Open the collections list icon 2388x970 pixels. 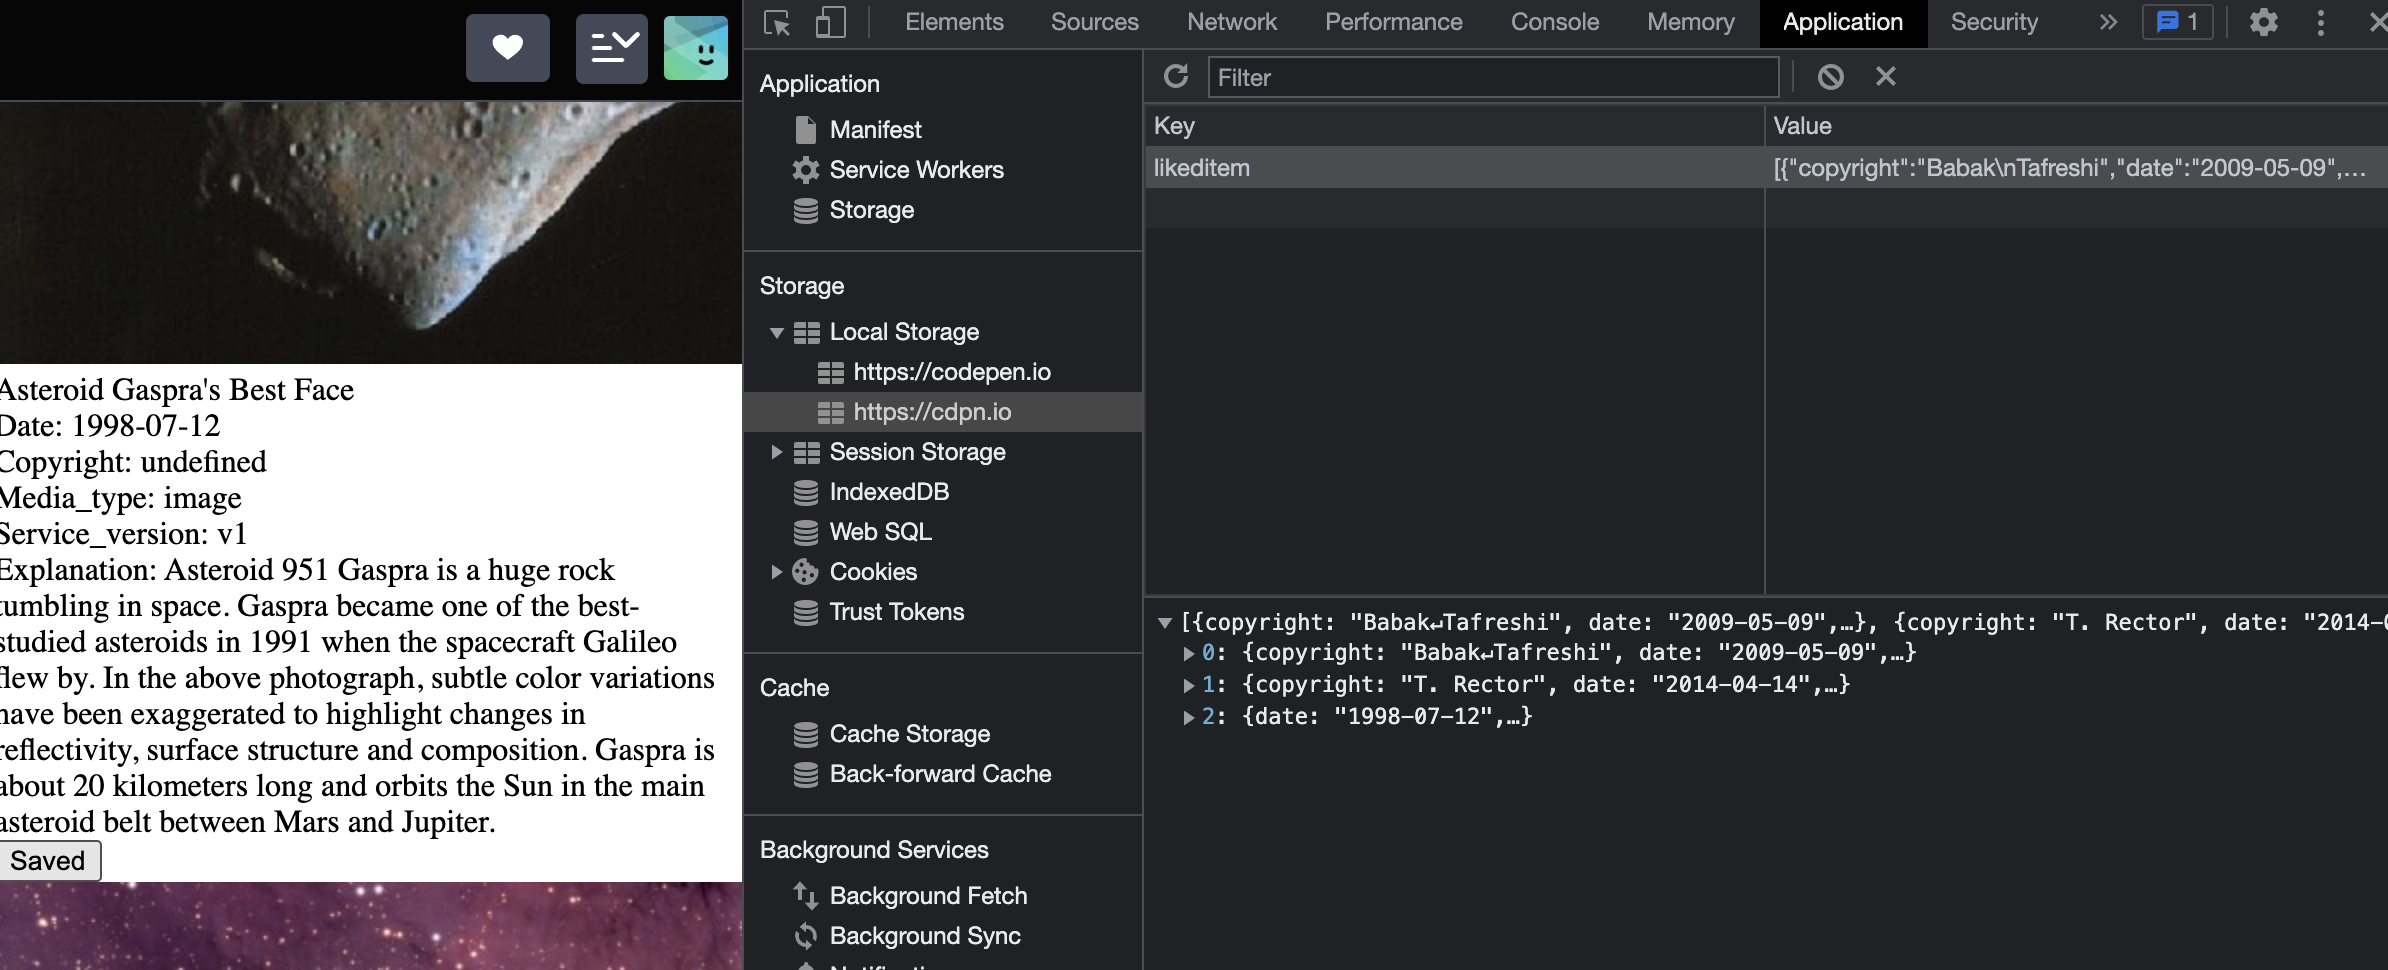611,47
